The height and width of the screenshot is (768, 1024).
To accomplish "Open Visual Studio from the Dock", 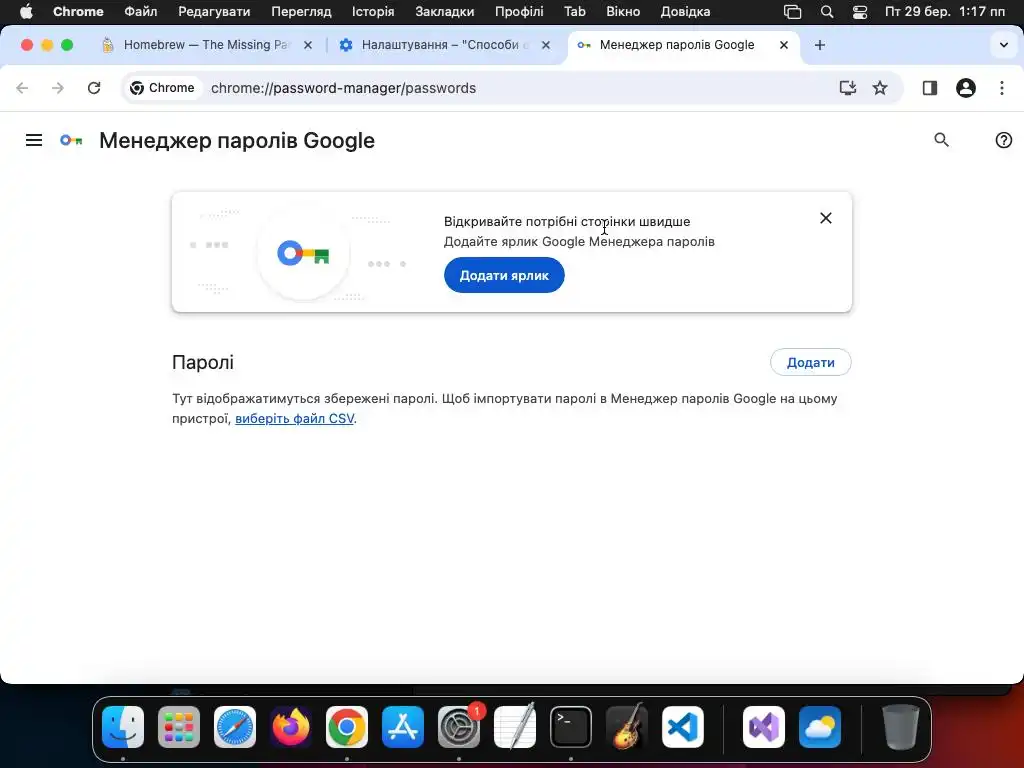I will coord(764,727).
